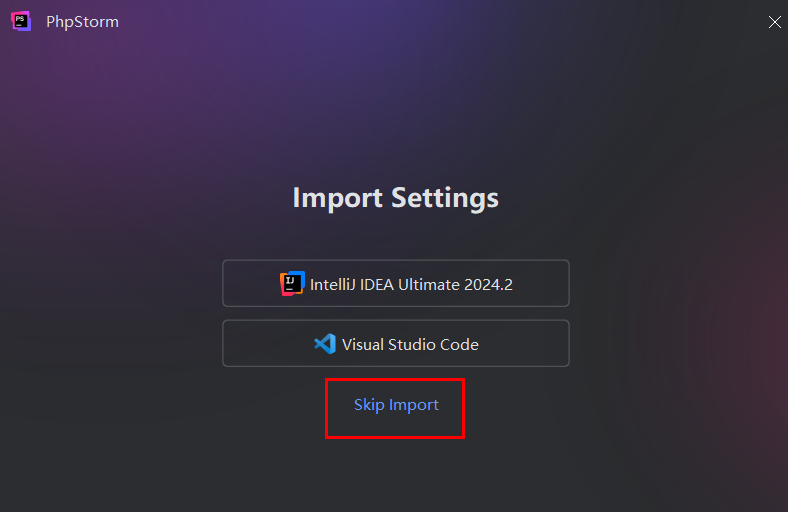Click the word "Skip" in Skip Import
This screenshot has width=788, height=512.
[x=369, y=405]
